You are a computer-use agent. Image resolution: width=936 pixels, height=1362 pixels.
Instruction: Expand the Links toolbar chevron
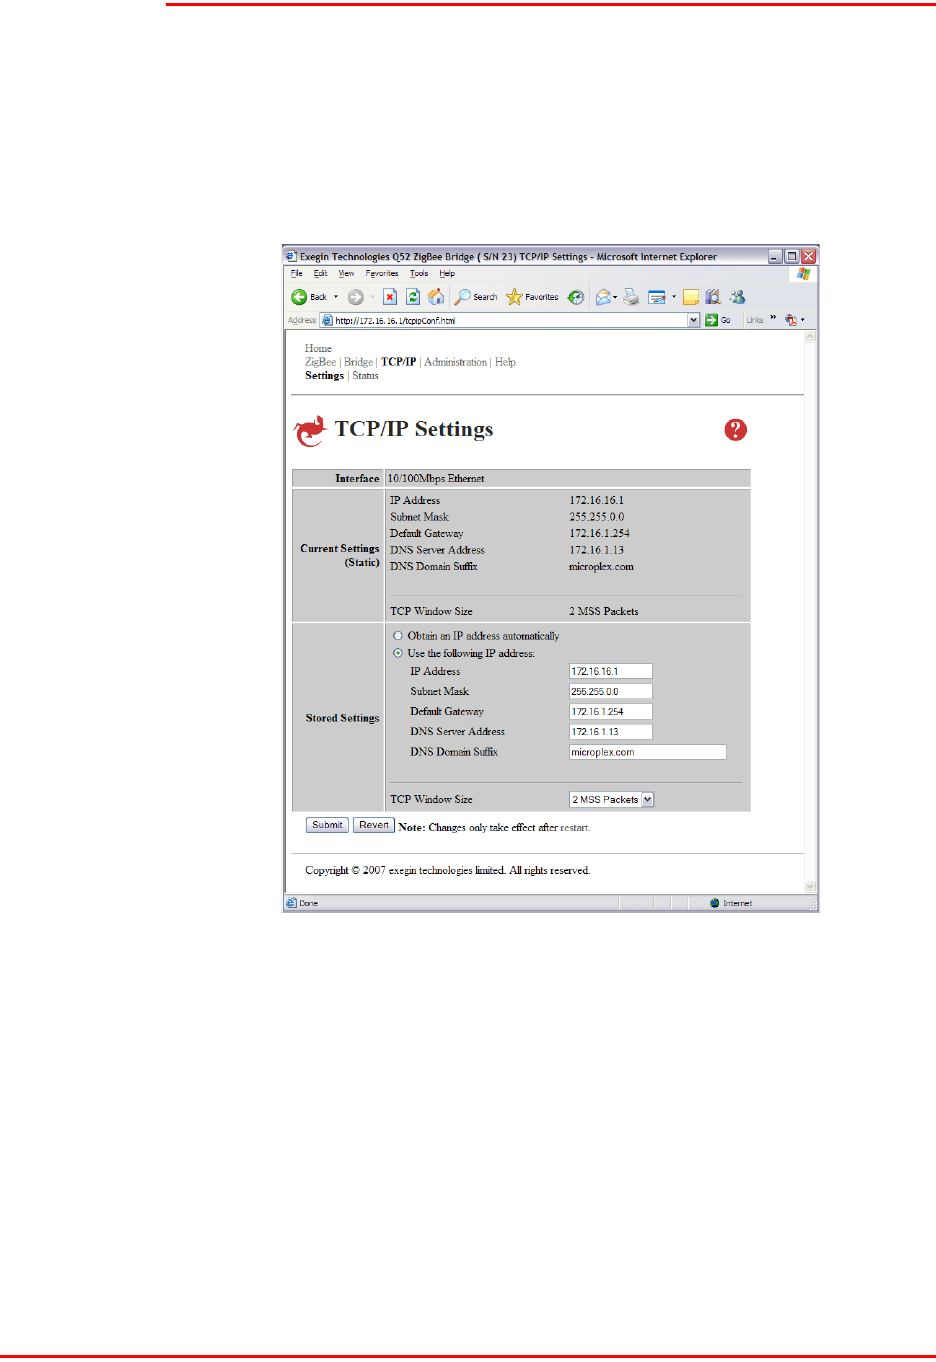(x=773, y=318)
